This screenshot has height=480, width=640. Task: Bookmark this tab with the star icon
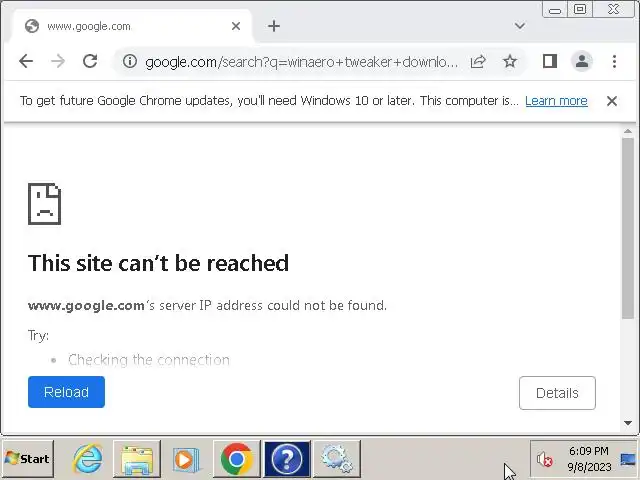tap(510, 62)
